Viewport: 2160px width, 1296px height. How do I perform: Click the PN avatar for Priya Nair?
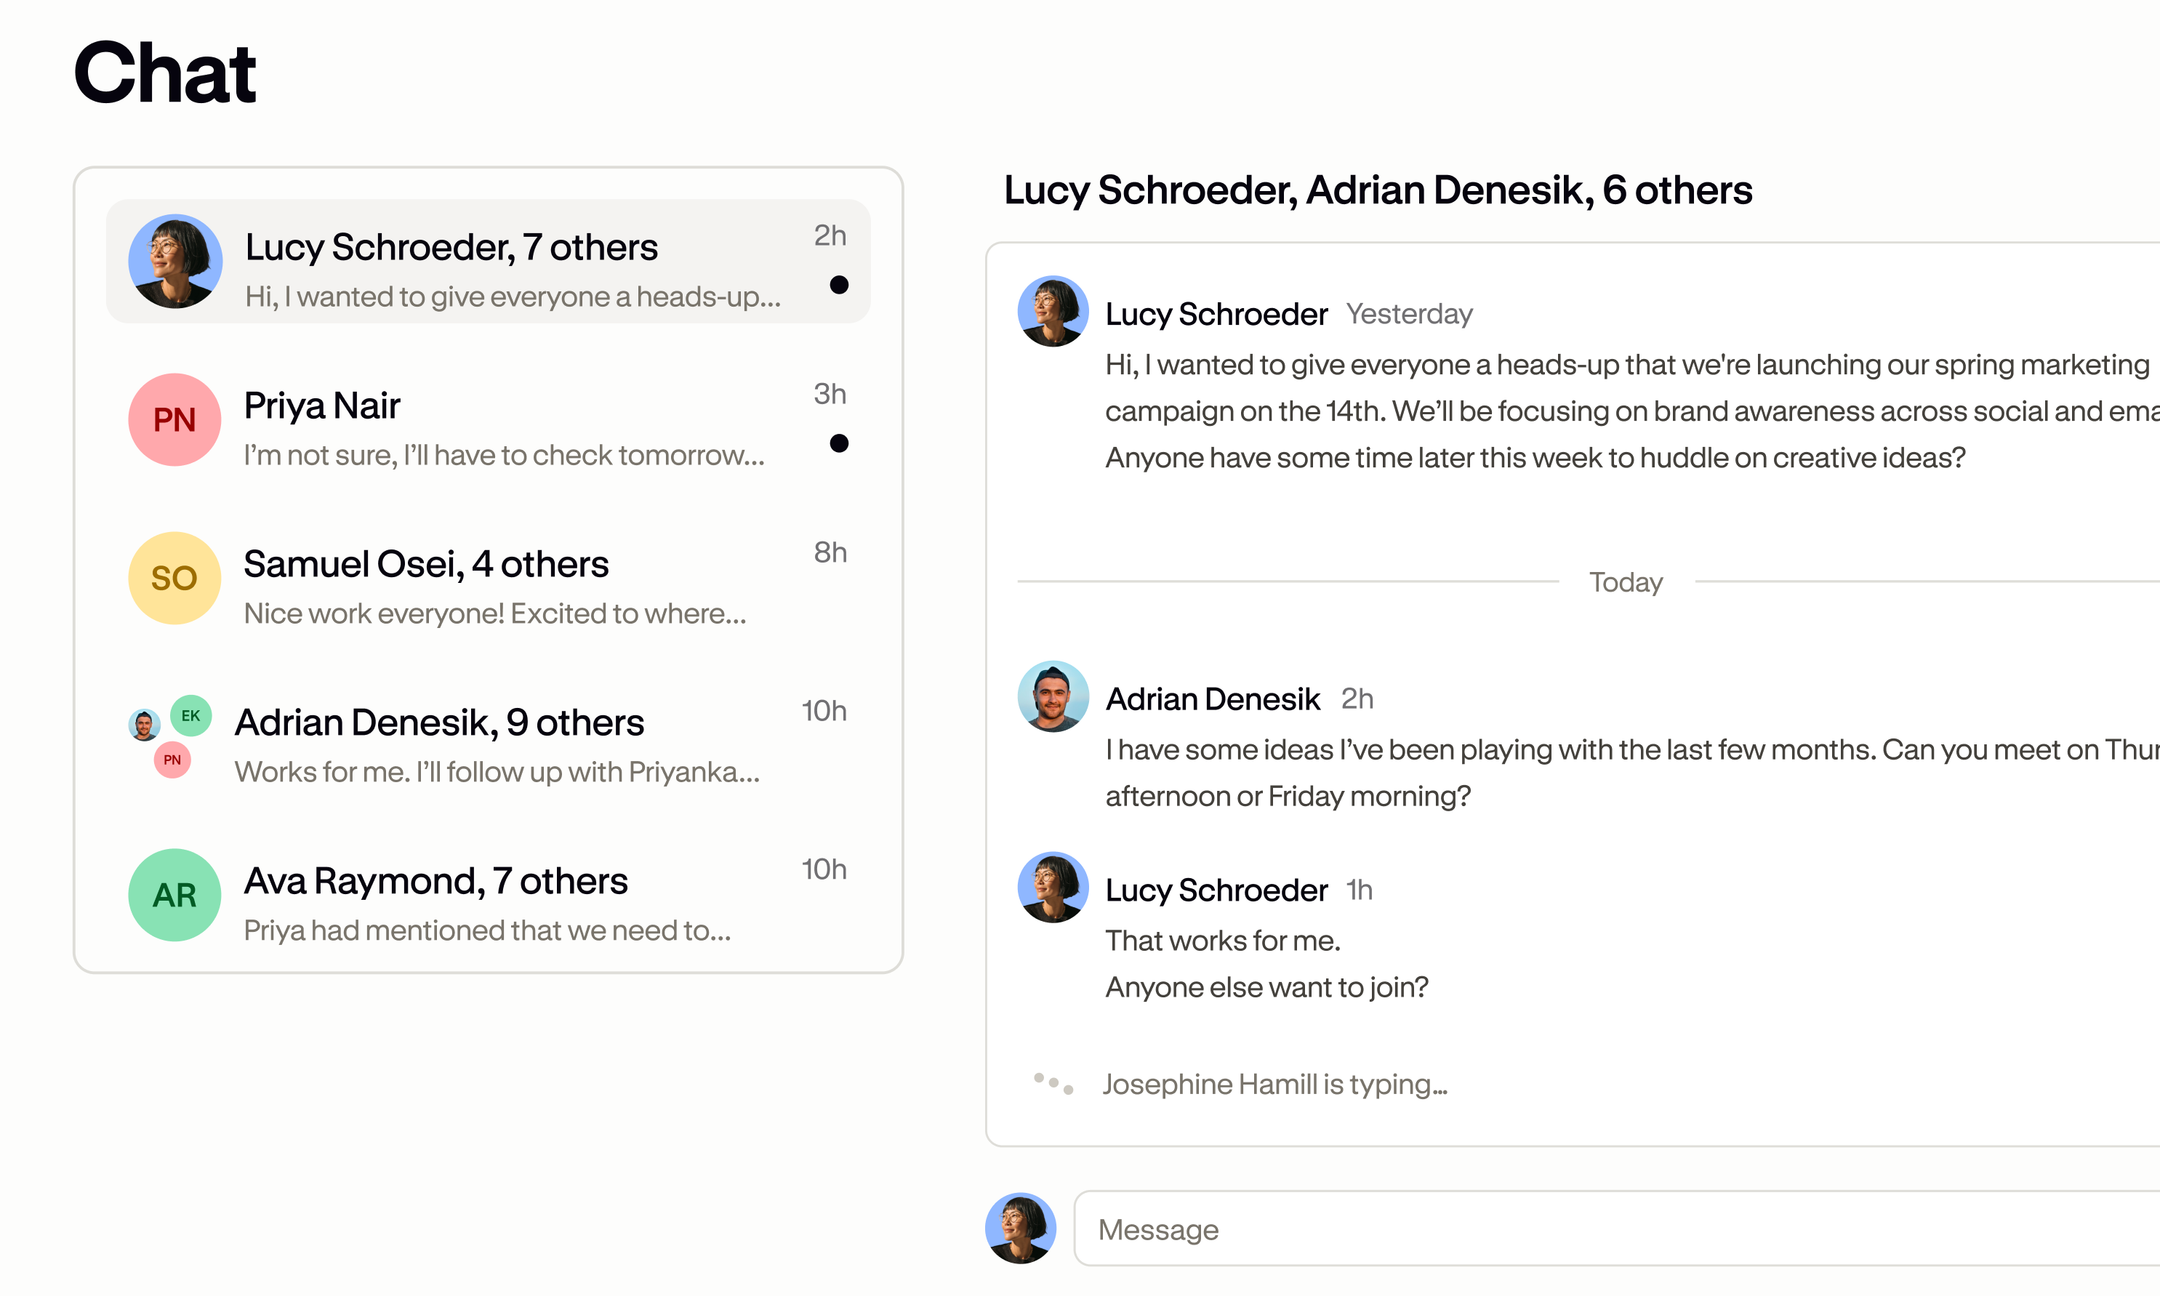[175, 420]
